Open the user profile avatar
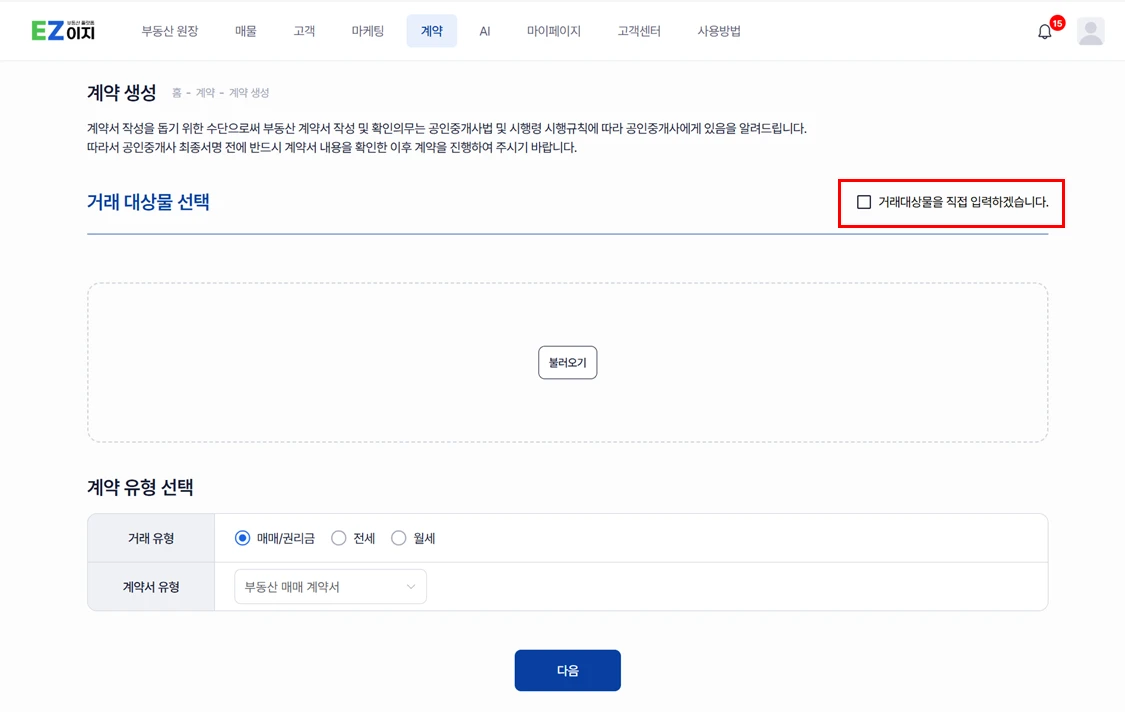 pos(1091,32)
